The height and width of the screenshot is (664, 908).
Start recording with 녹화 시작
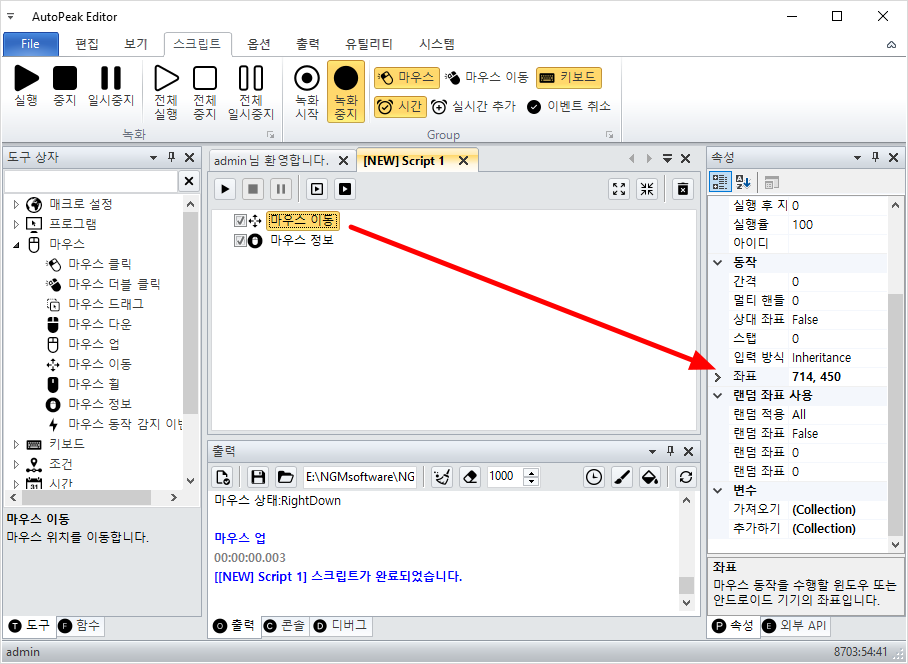tap(307, 93)
